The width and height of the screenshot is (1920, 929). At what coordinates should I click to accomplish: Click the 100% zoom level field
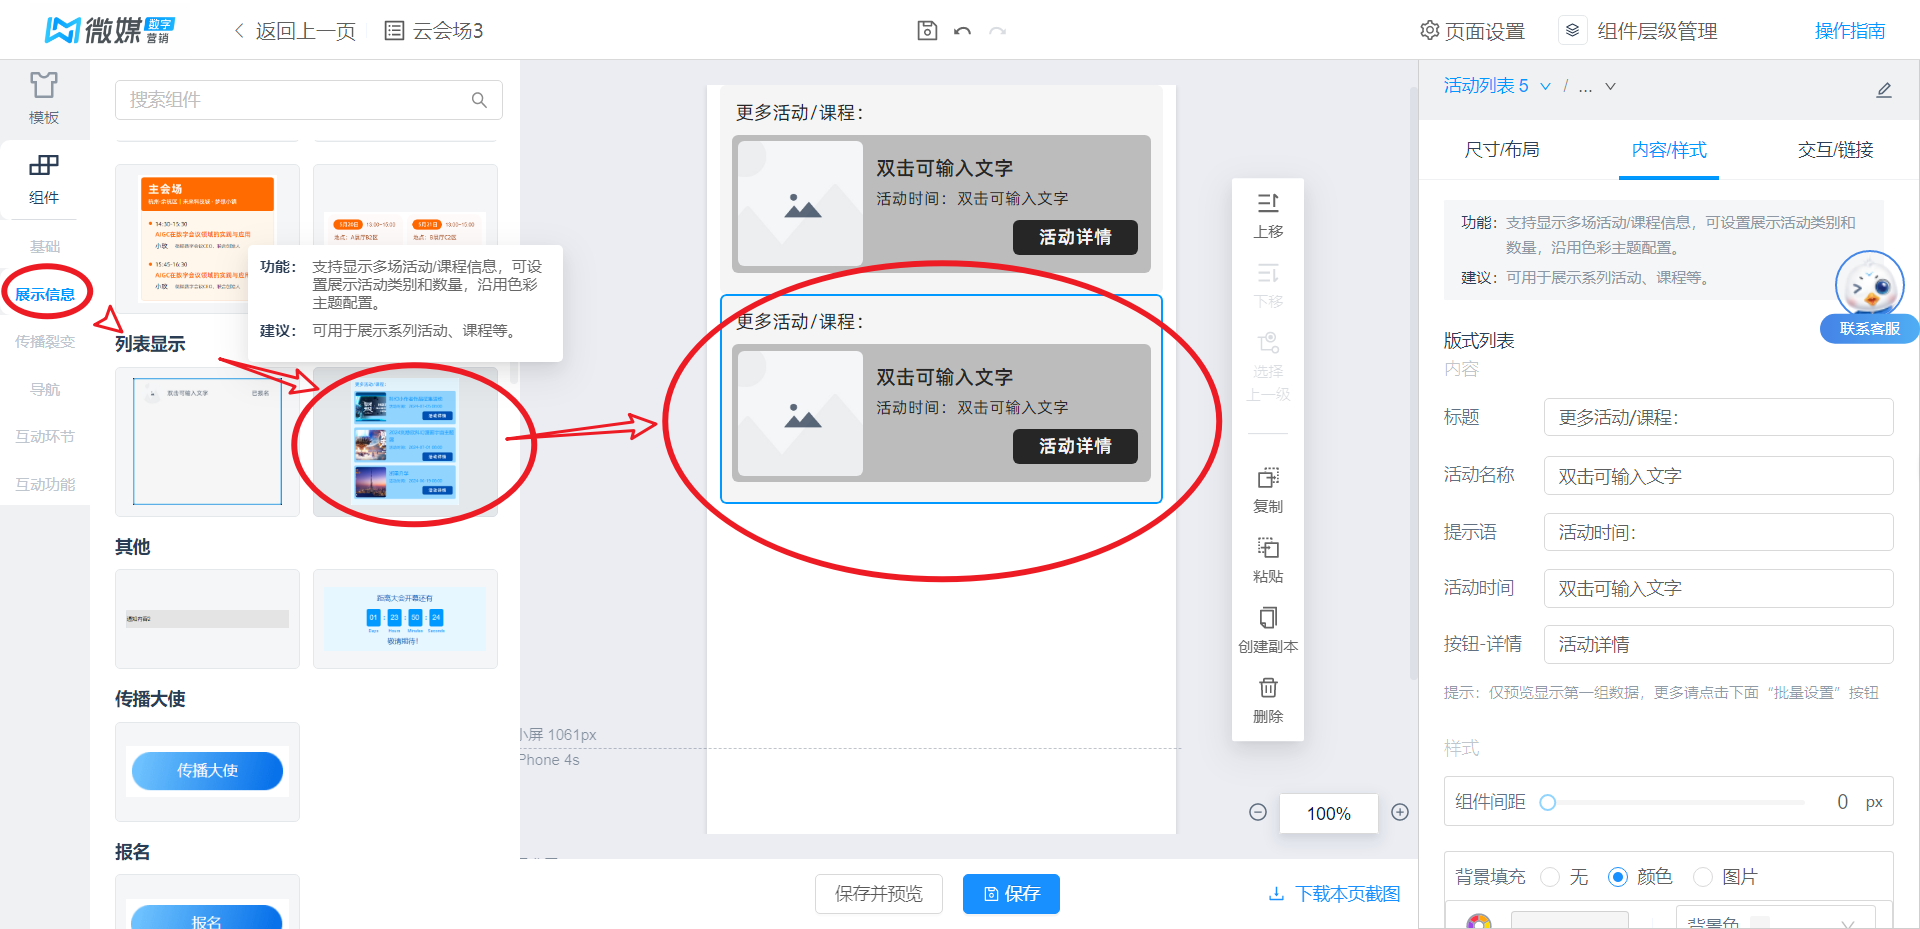point(1328,813)
